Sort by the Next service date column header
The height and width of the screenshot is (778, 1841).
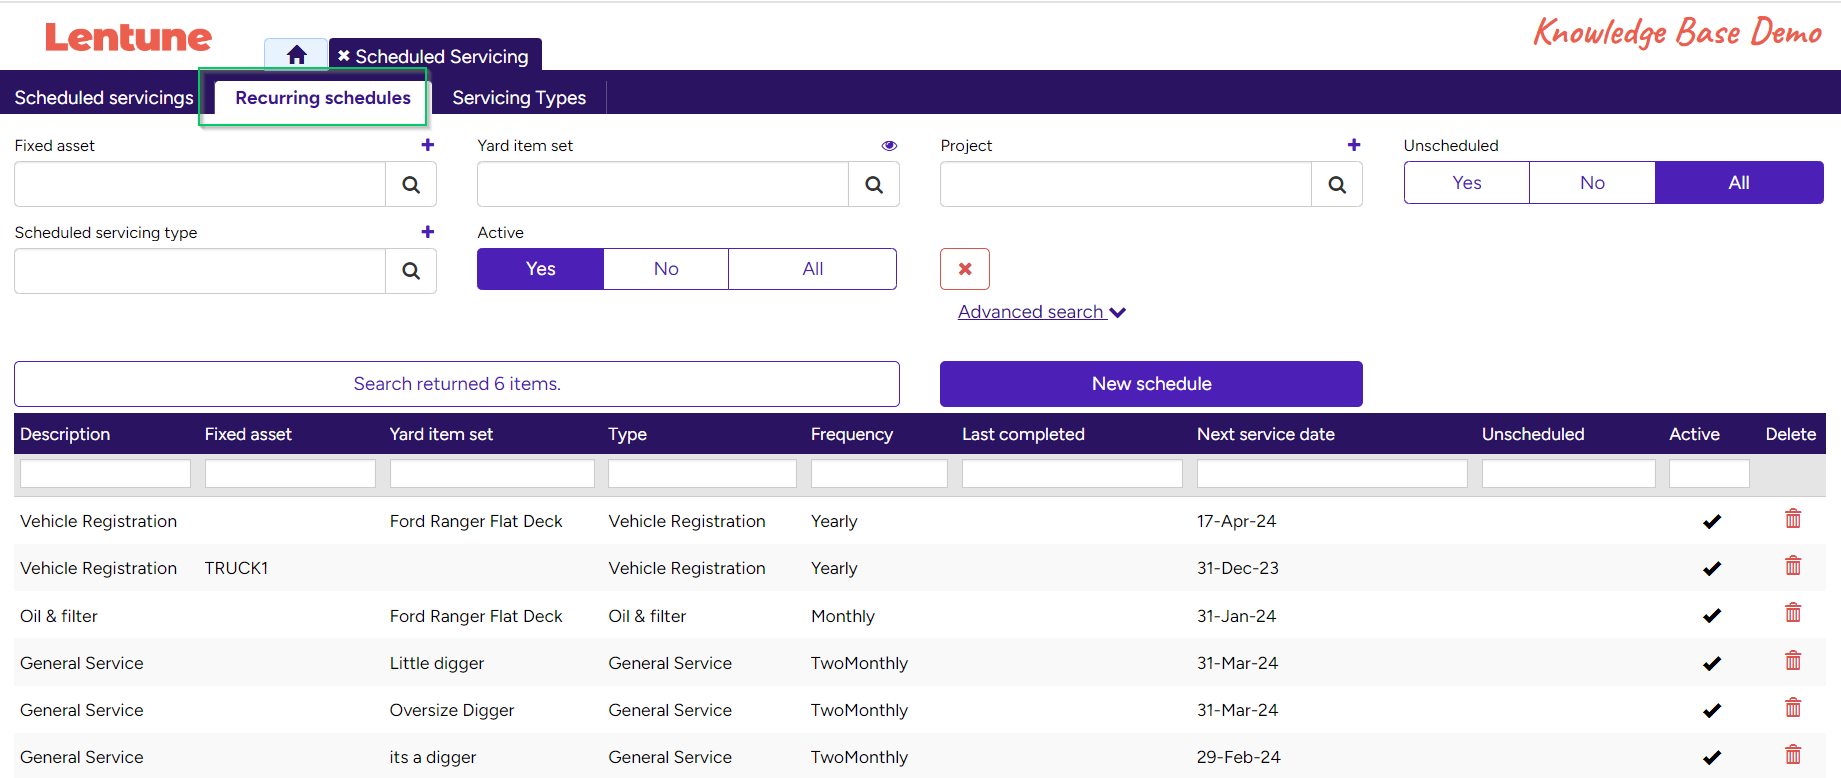(1266, 434)
